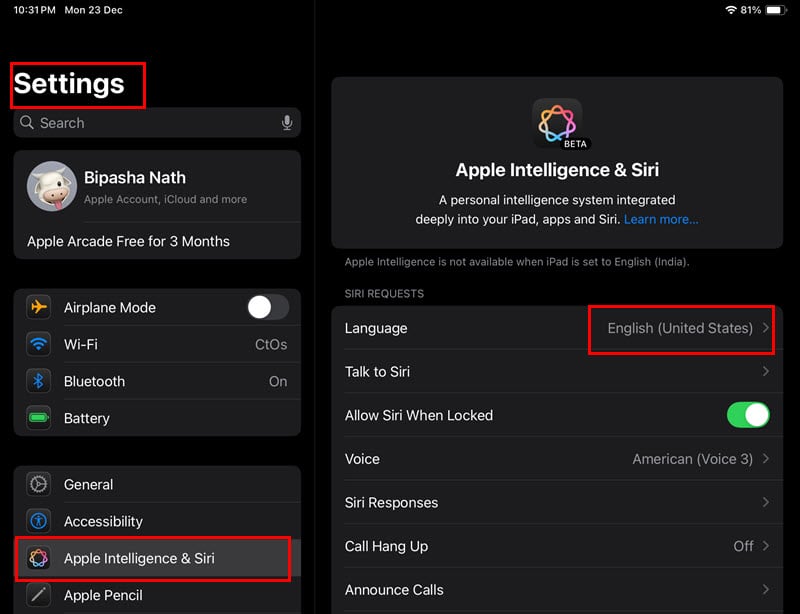
Task: Click the Search settings field
Action: pos(150,123)
